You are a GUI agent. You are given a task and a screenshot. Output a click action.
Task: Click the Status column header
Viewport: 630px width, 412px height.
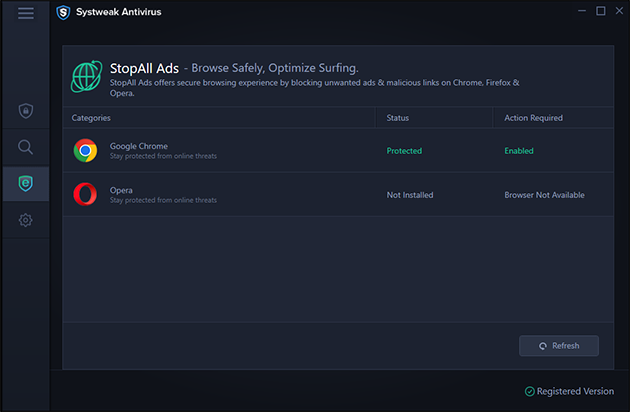(x=398, y=118)
